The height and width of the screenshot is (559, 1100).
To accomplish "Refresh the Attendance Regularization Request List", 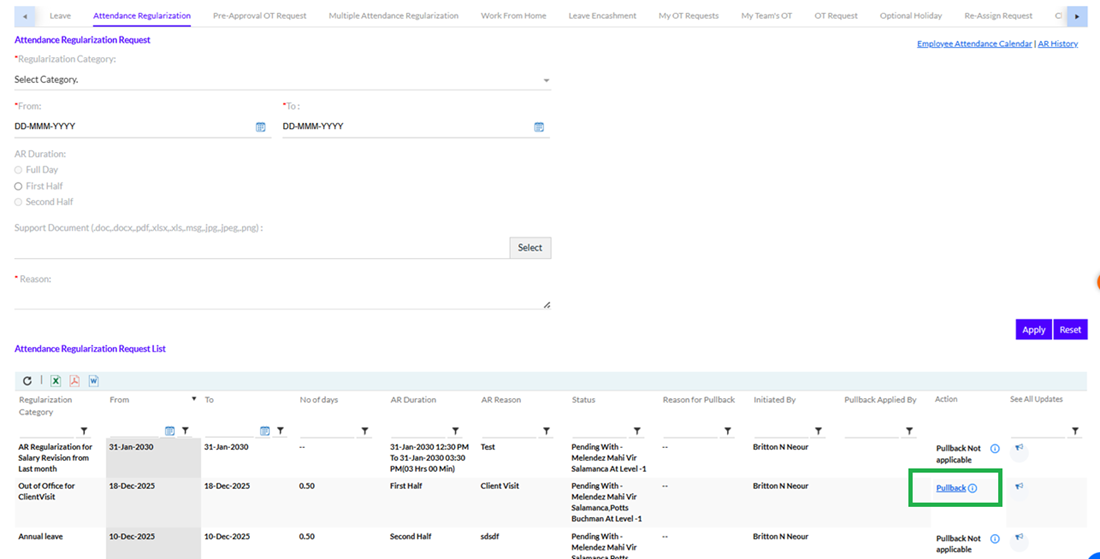I will pos(28,381).
